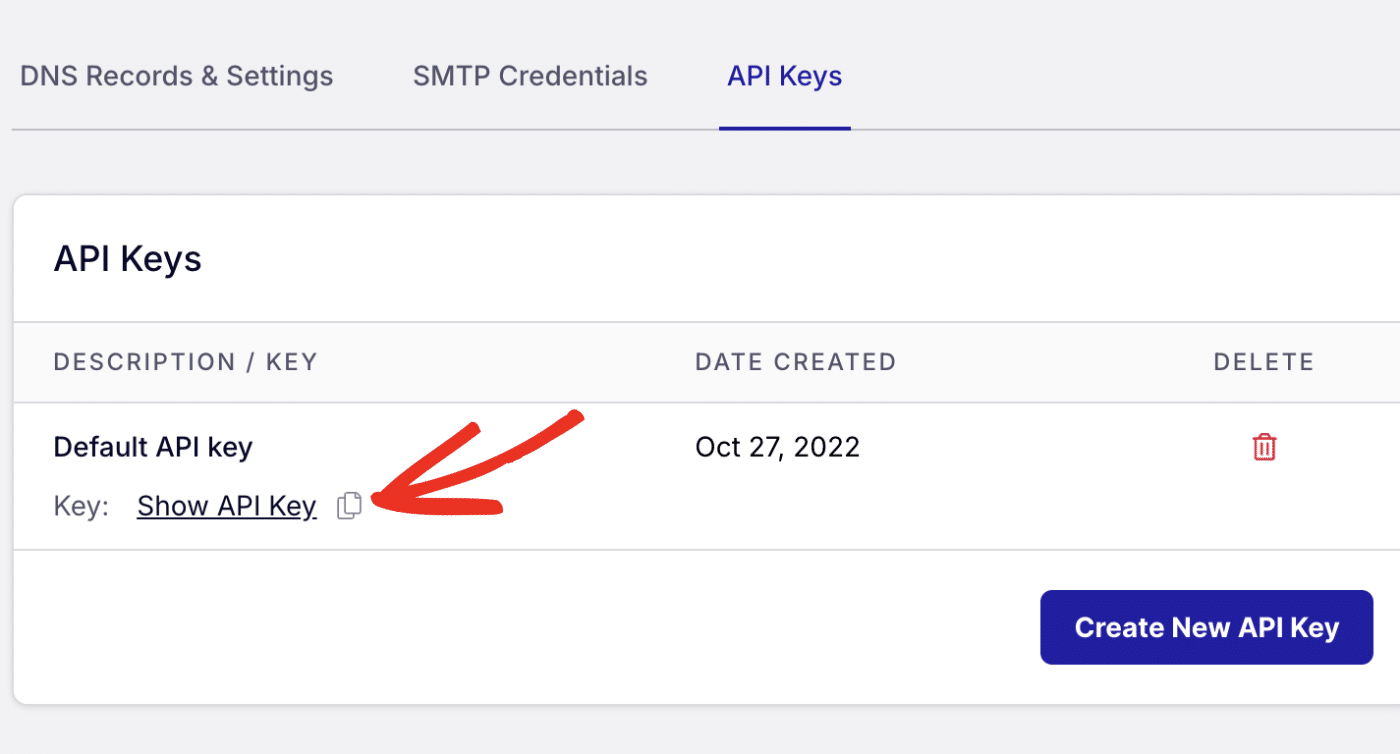
Task: Click the DELETE column header
Action: click(x=1263, y=362)
